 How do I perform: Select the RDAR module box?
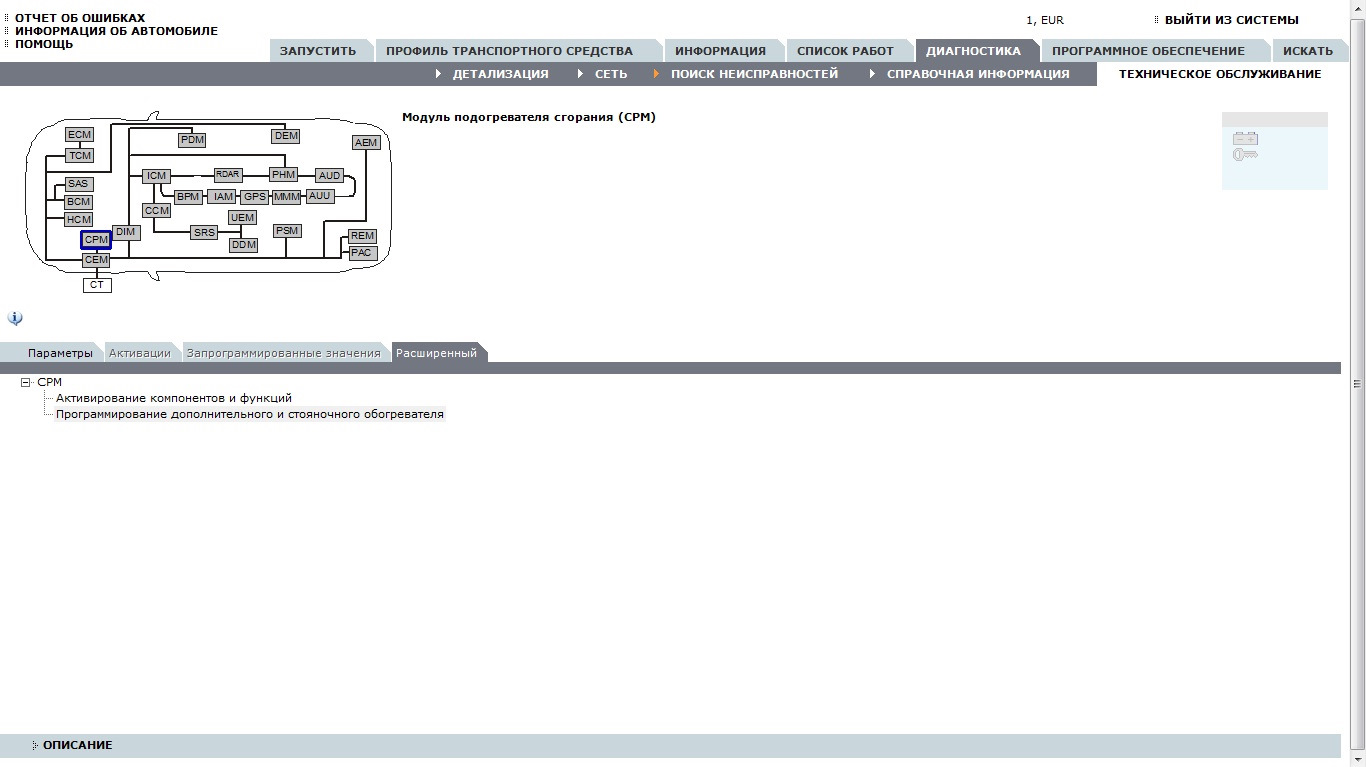(228, 175)
